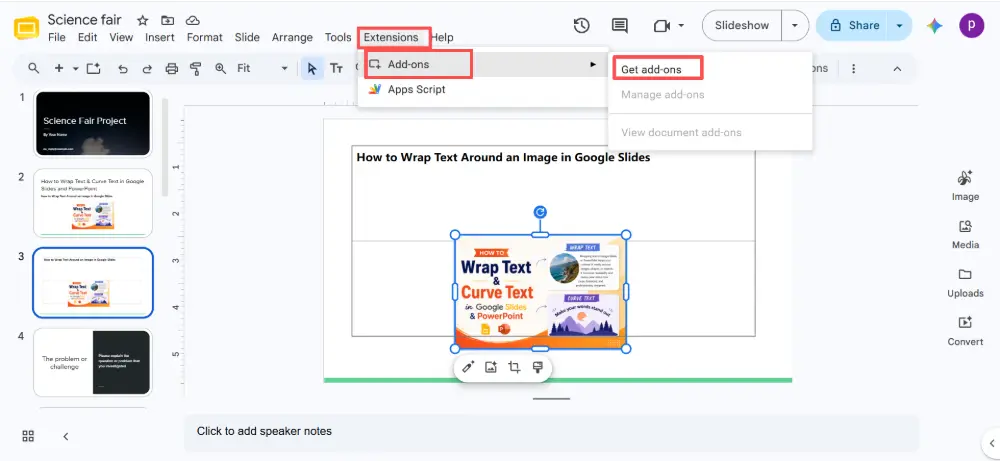This screenshot has height=461, width=1000.
Task: Add a new slide with the plus icon
Action: click(59, 68)
